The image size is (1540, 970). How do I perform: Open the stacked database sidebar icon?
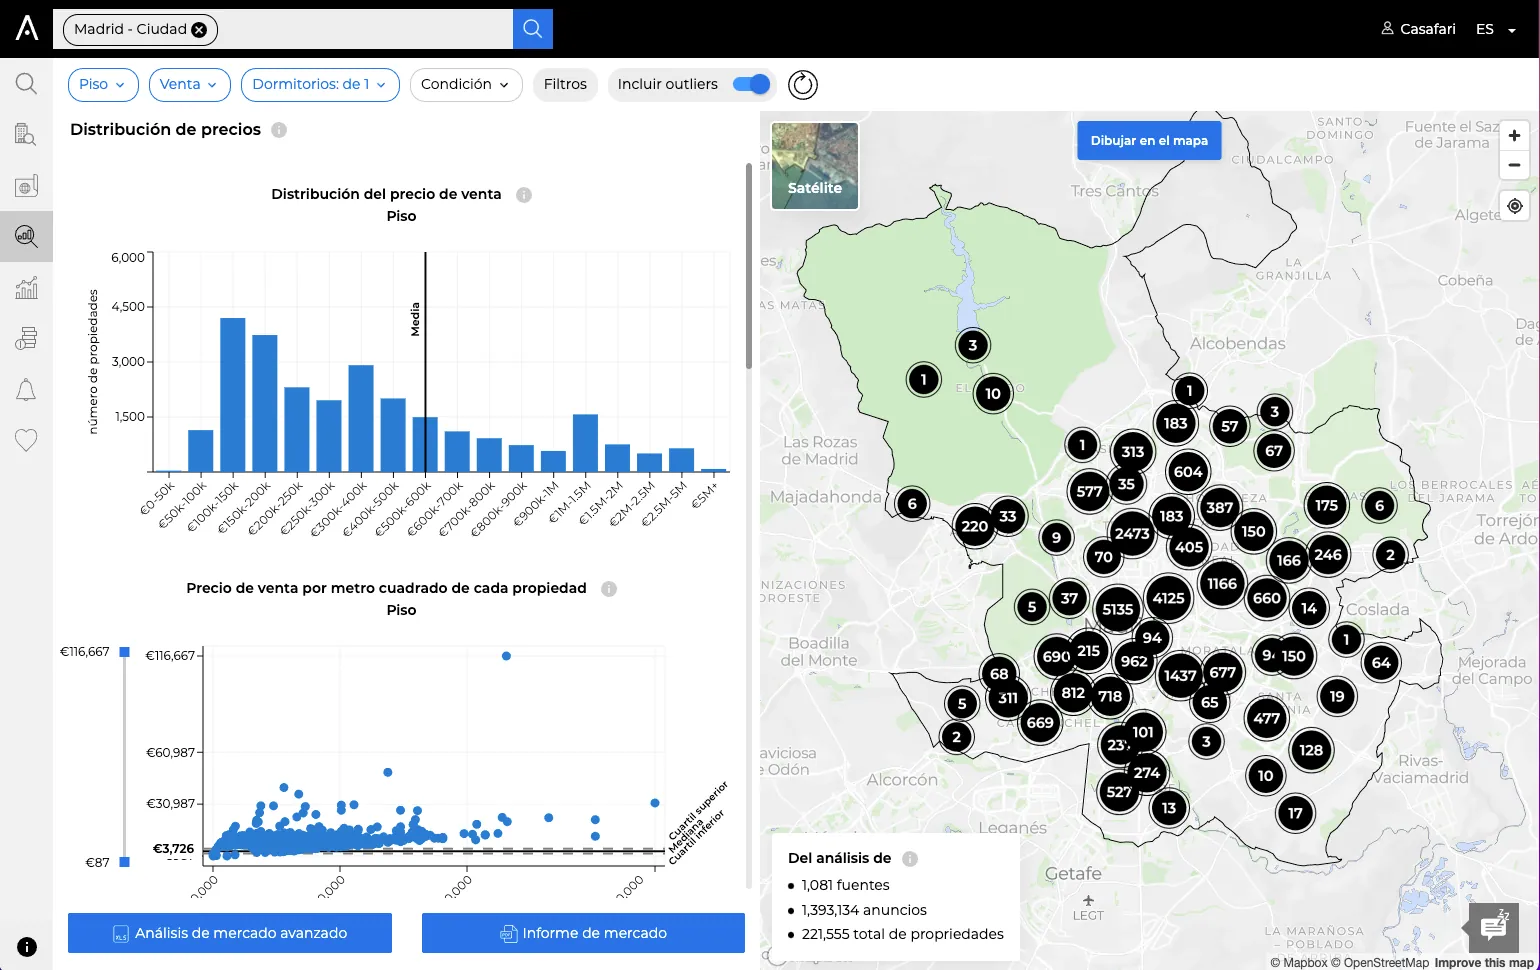26,339
